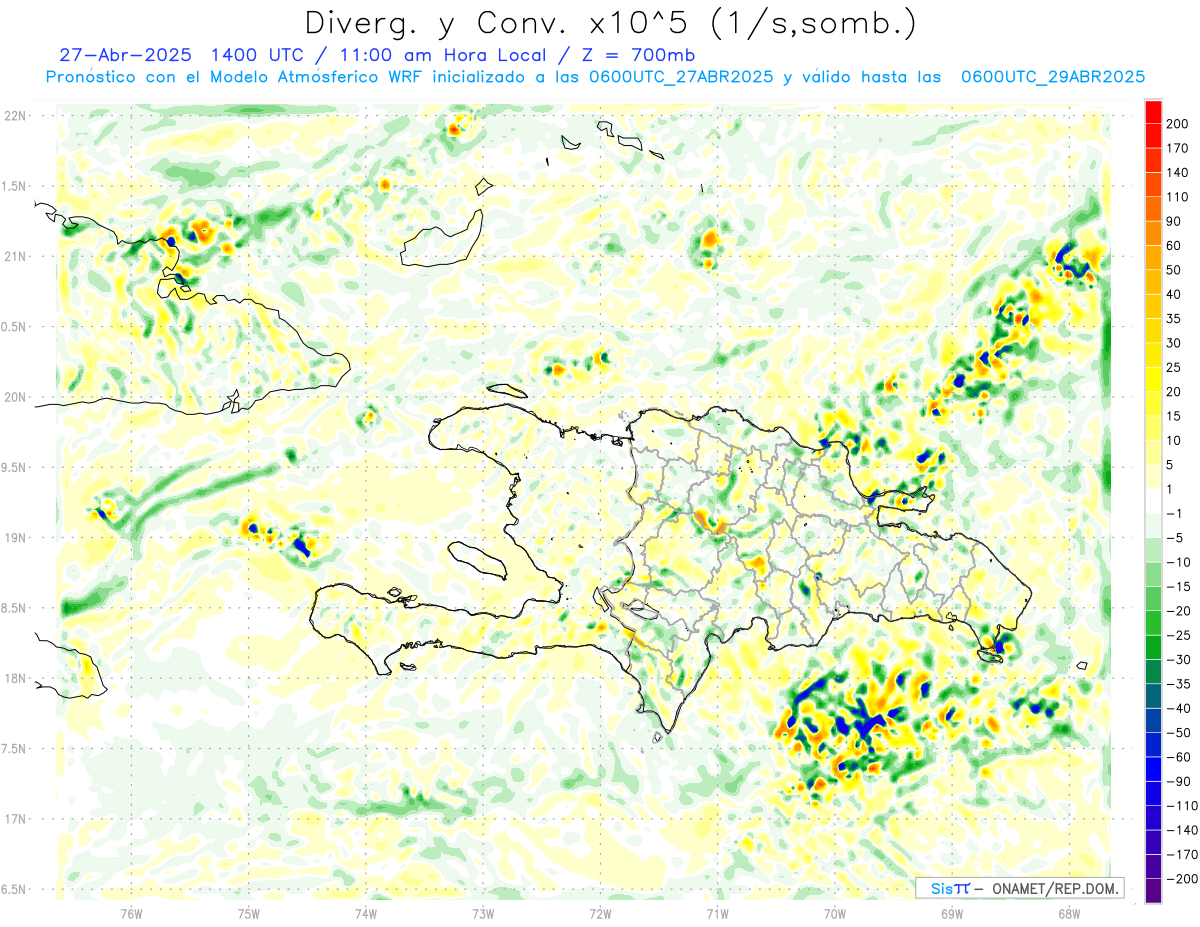Click longitude axis label '68W'
Image resolution: width=1200 pixels, height=927 pixels.
[x=1068, y=914]
